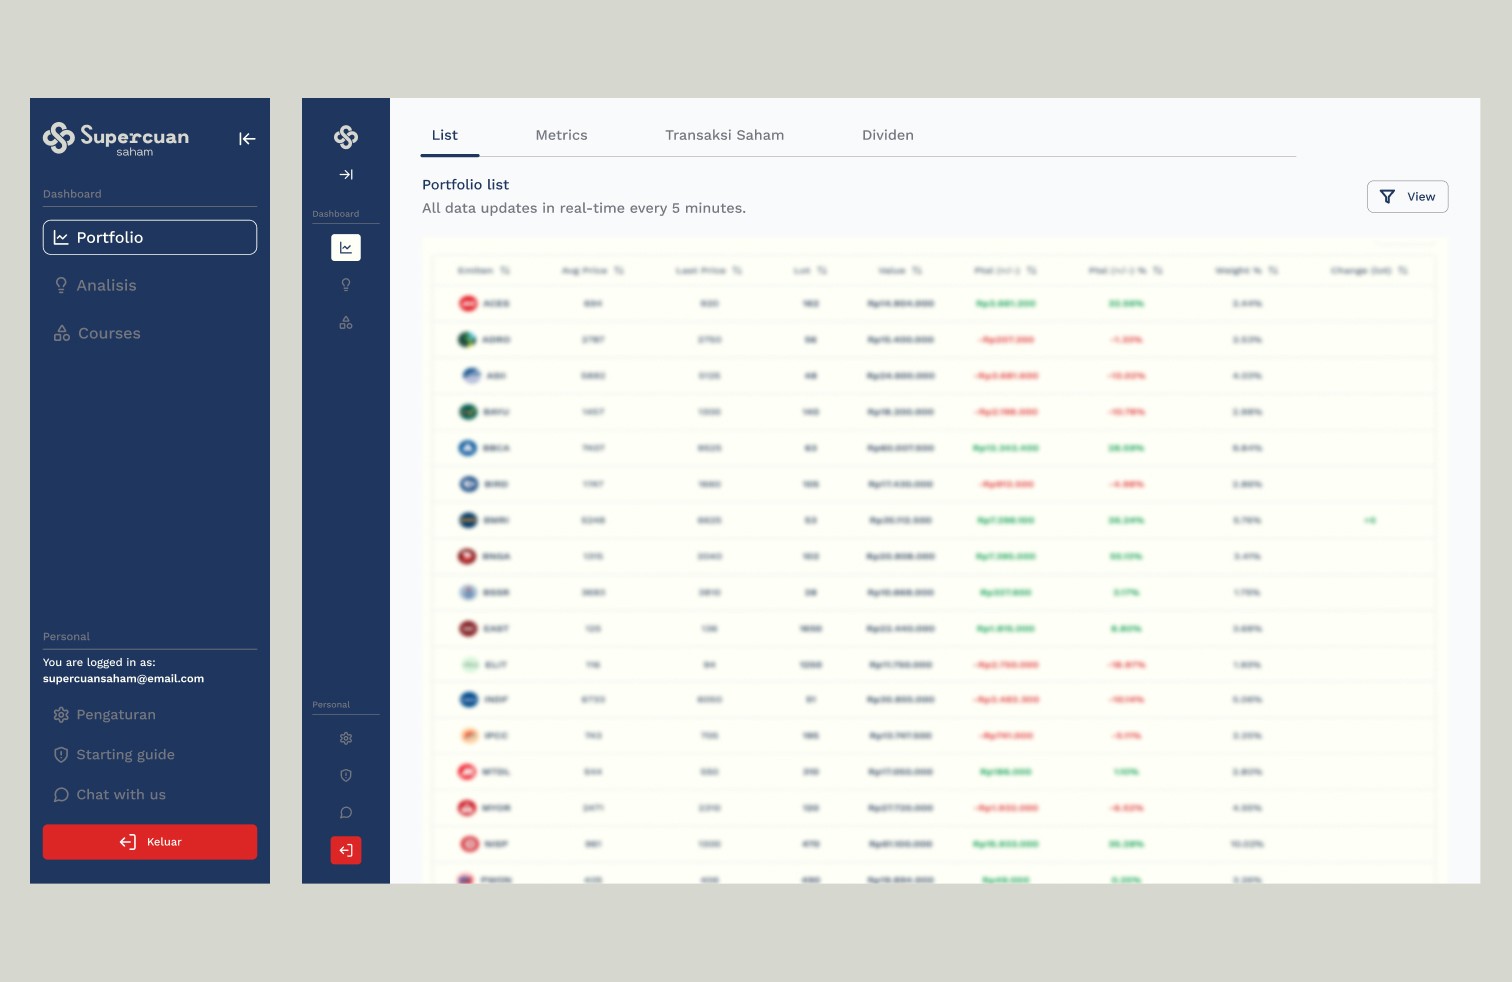Click the supercuansaham@email.com text

tap(123, 679)
